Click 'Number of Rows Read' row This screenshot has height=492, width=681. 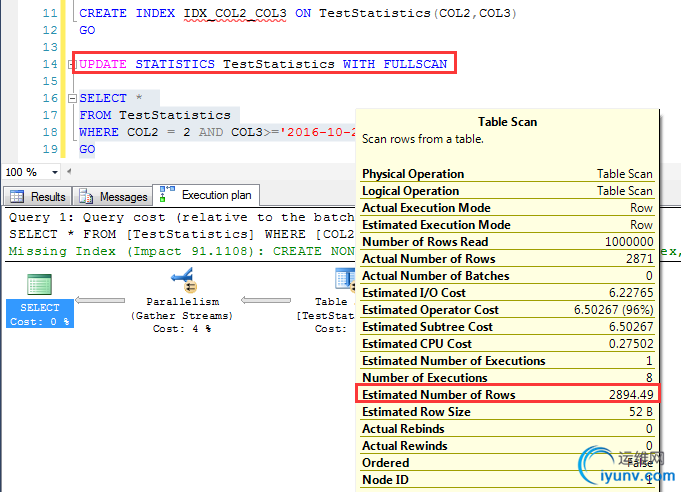507,242
